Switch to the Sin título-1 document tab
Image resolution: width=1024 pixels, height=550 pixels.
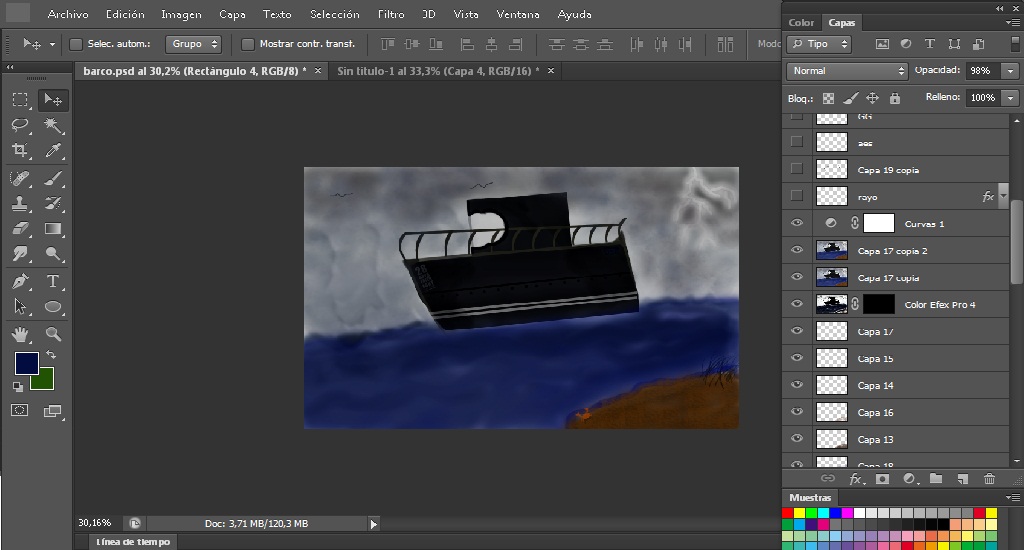tap(437, 71)
